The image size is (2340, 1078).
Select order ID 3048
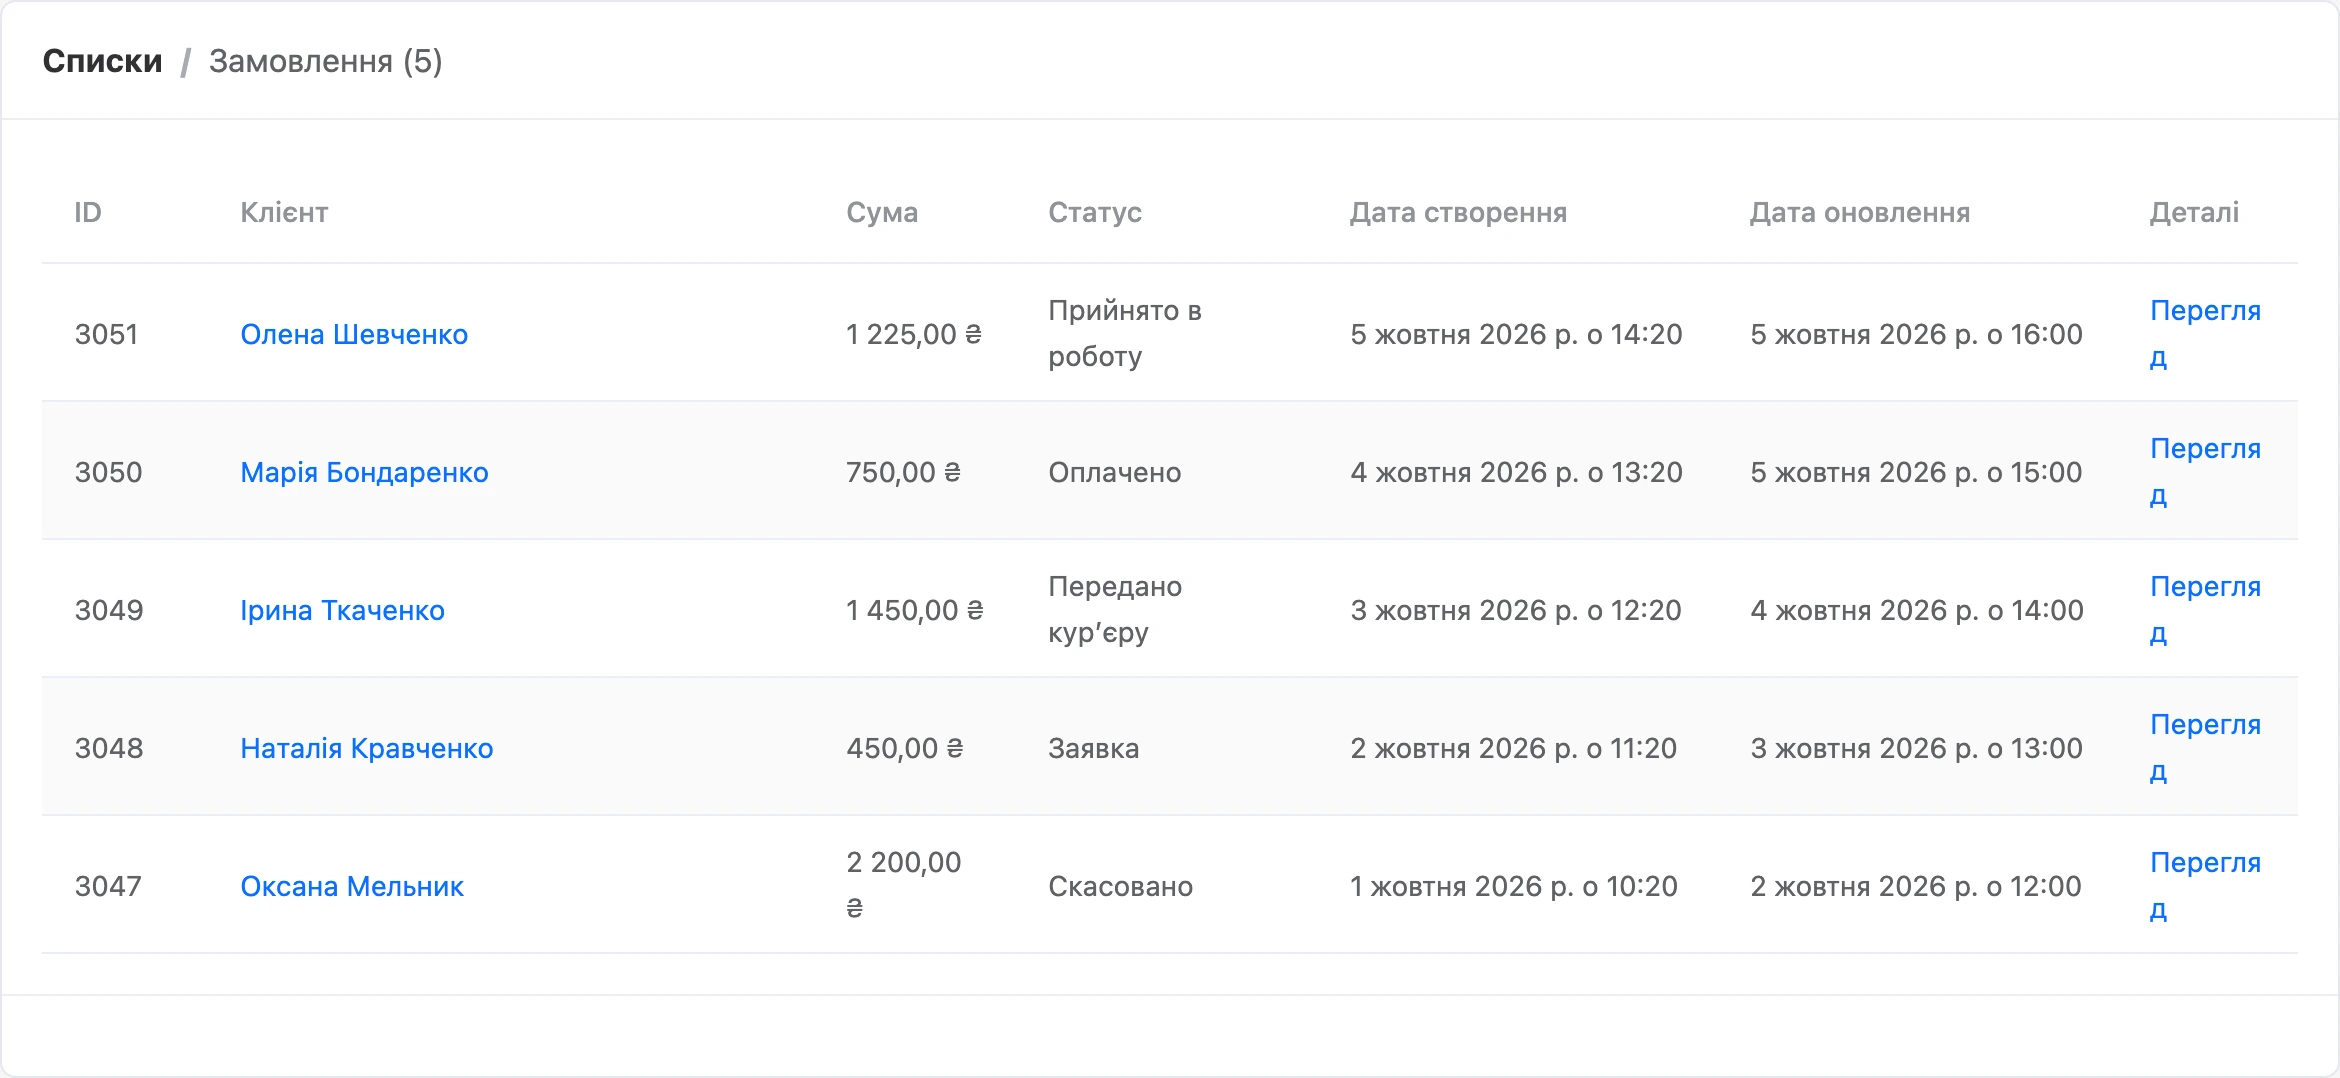pyautogui.click(x=109, y=748)
